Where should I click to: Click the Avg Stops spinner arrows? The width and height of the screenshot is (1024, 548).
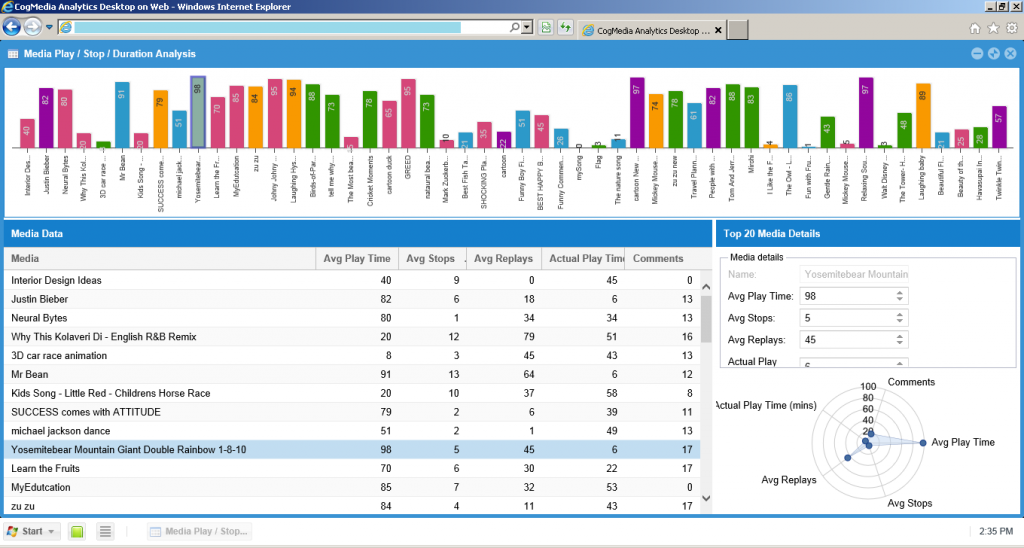[x=900, y=317]
